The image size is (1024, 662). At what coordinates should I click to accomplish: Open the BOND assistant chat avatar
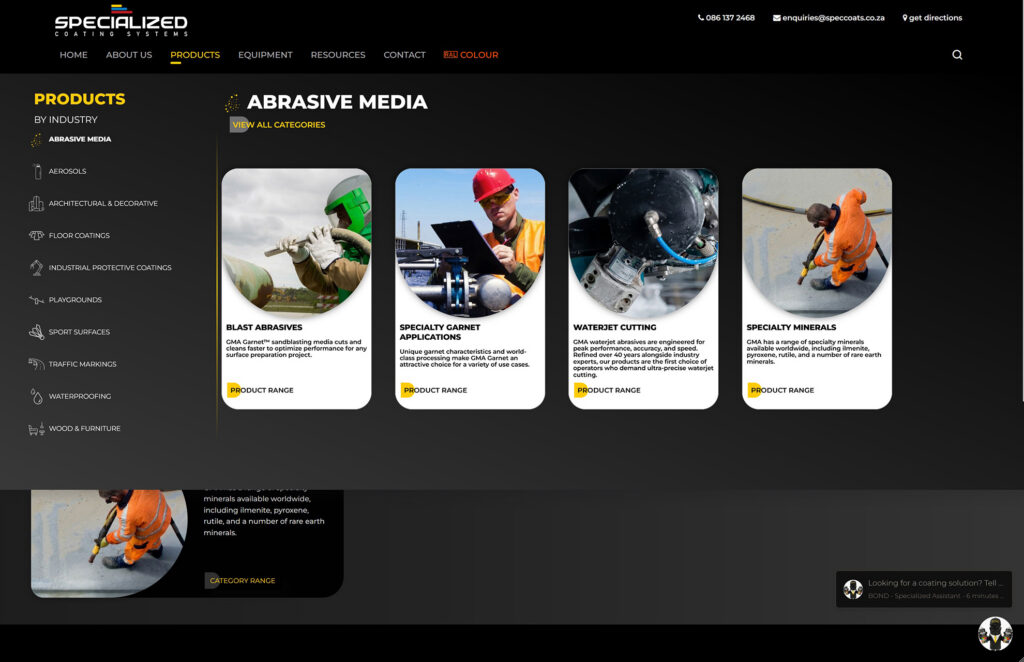pyautogui.click(x=995, y=633)
